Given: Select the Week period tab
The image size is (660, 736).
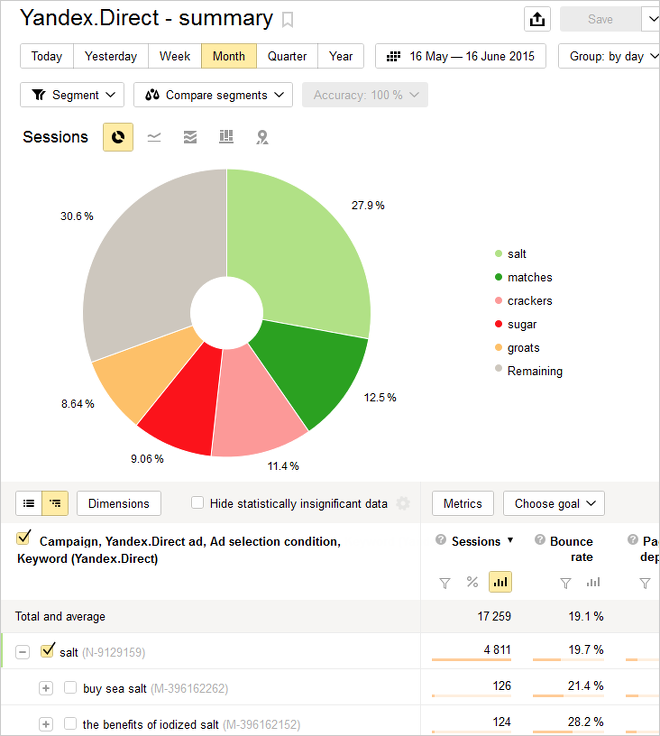Looking at the screenshot, I should tap(175, 56).
